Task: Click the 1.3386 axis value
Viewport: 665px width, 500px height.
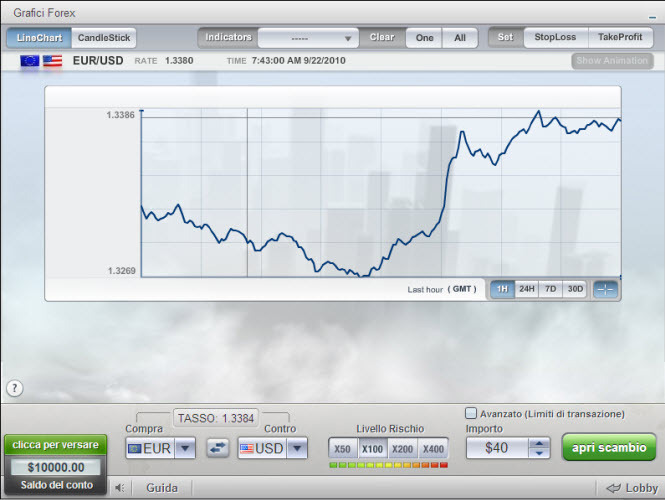Action: (120, 115)
